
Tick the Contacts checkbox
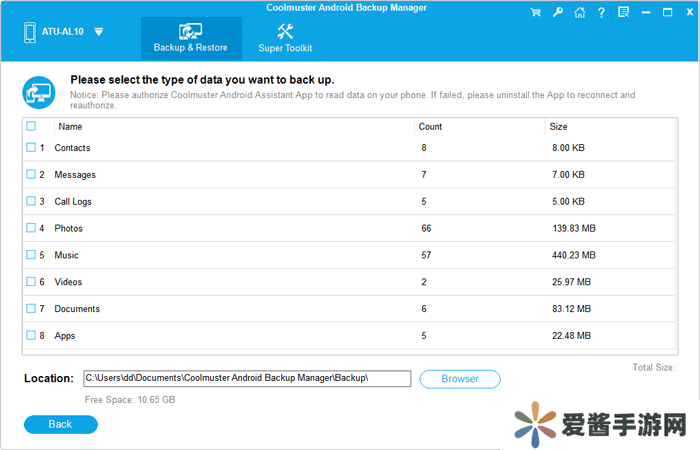click(x=31, y=148)
